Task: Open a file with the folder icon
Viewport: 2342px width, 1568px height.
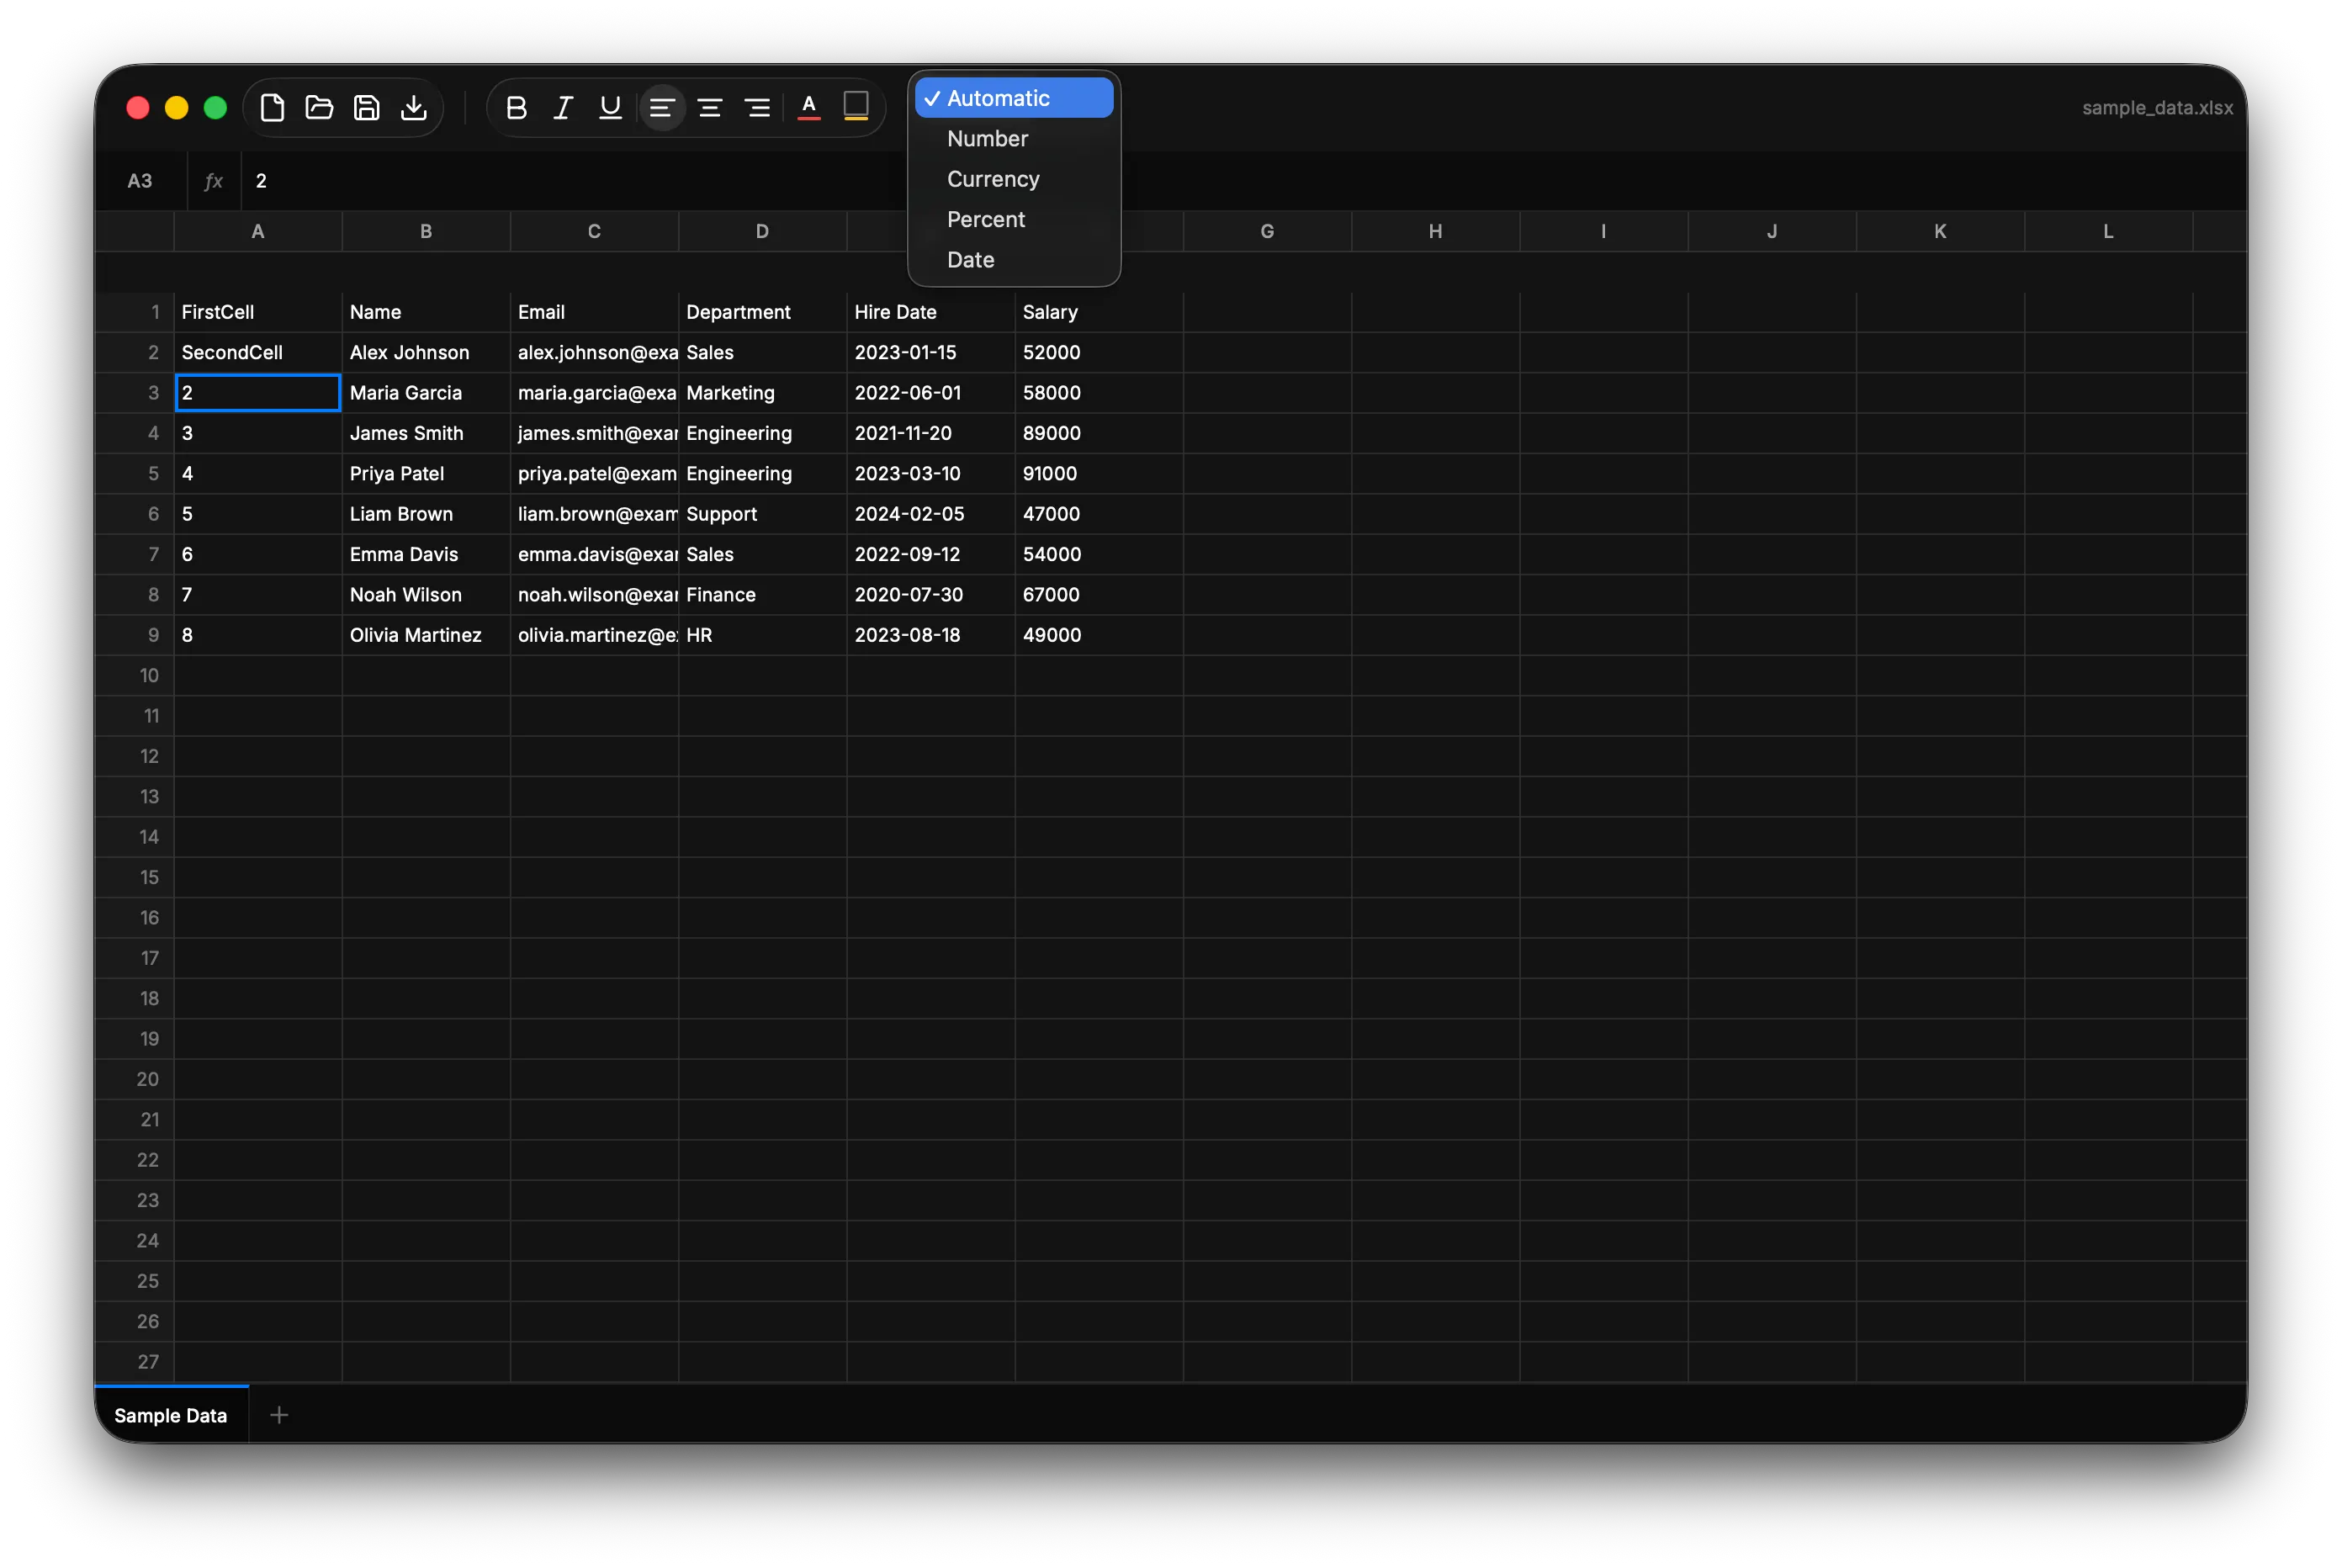Action: [x=319, y=108]
